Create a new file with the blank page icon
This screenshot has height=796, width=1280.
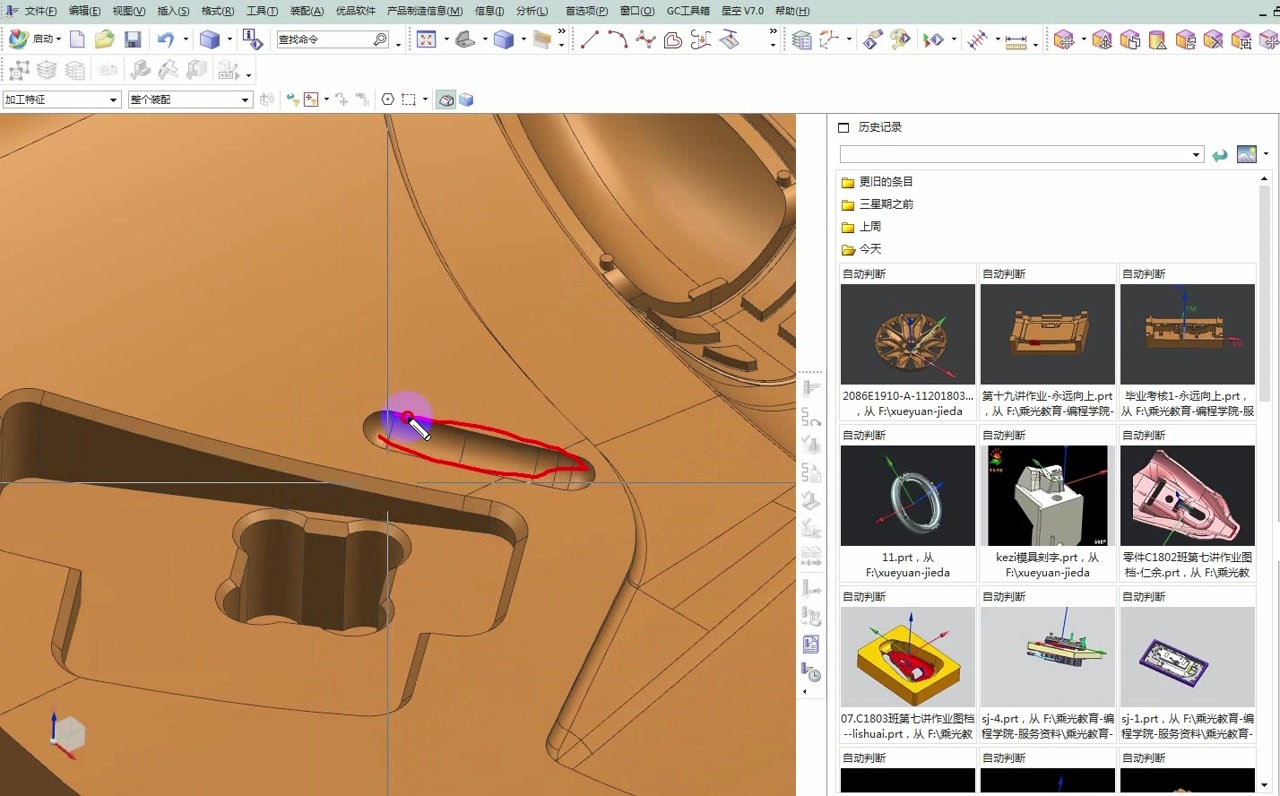[77, 39]
